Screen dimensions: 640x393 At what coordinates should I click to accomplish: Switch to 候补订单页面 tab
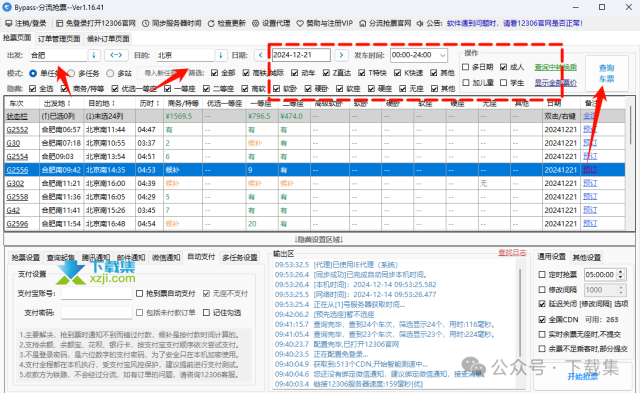pos(108,39)
